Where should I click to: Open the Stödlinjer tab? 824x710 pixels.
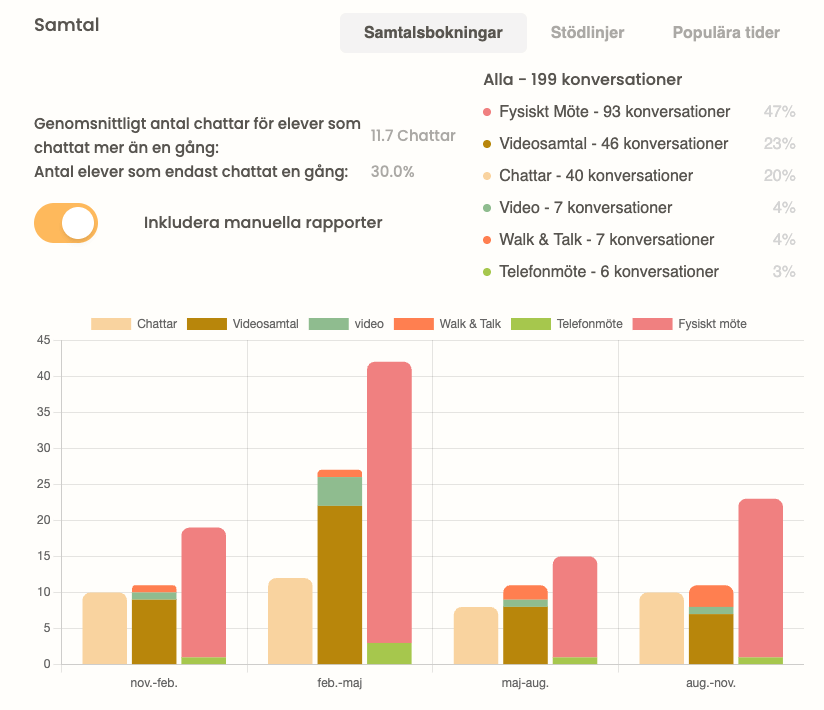tap(587, 33)
